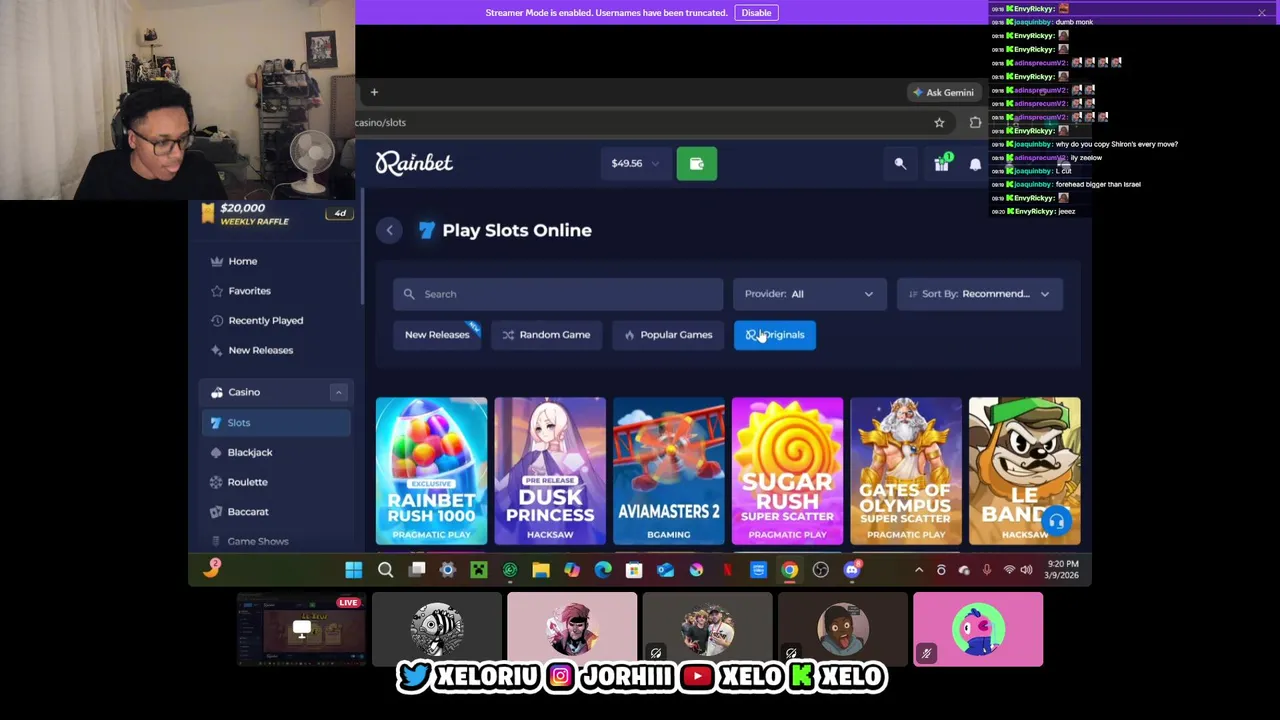Disable Streamer Mode
The width and height of the screenshot is (1280, 720).
click(x=756, y=13)
